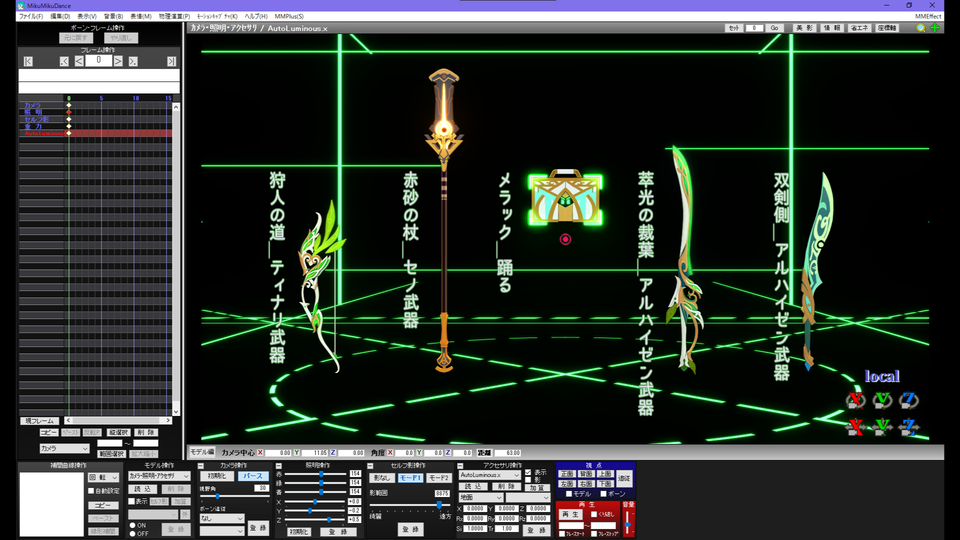Step forward one frame arrow
This screenshot has height=540, width=960.
tap(118, 61)
